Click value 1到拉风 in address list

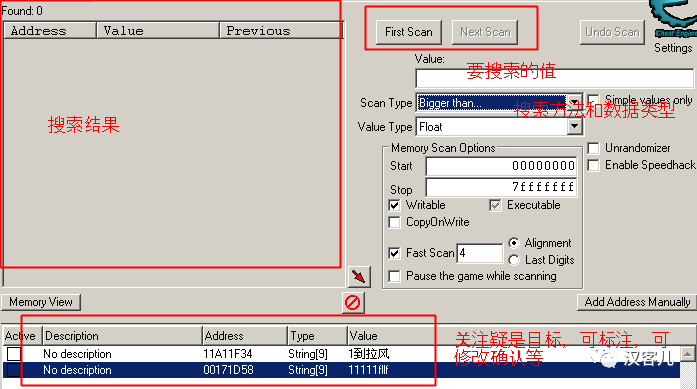pyautogui.click(x=369, y=354)
